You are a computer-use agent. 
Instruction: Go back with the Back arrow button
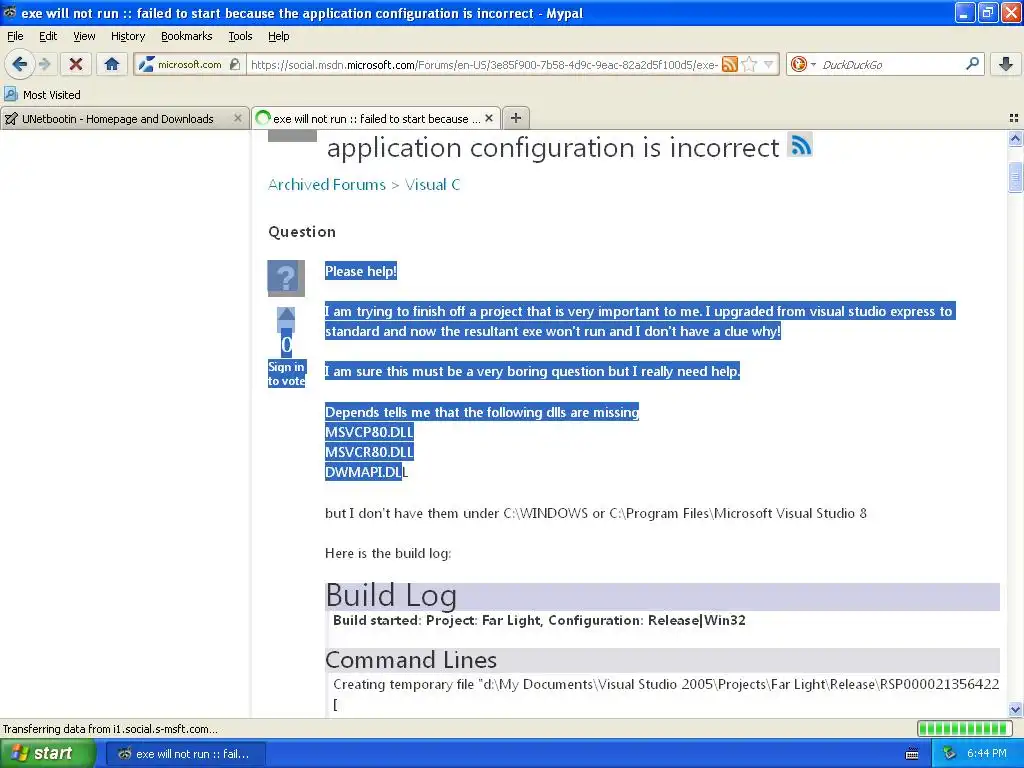click(x=19, y=64)
